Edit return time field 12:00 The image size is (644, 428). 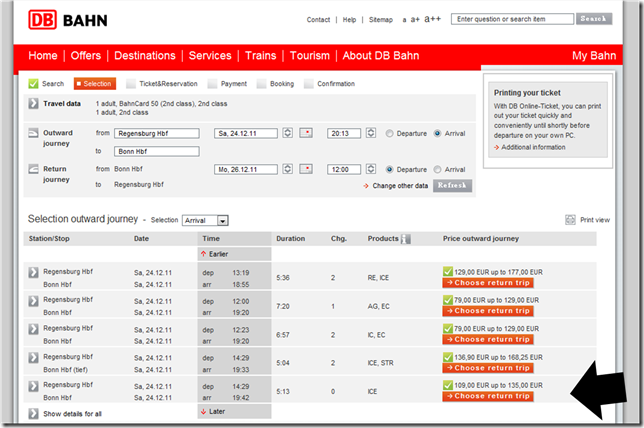[344, 169]
